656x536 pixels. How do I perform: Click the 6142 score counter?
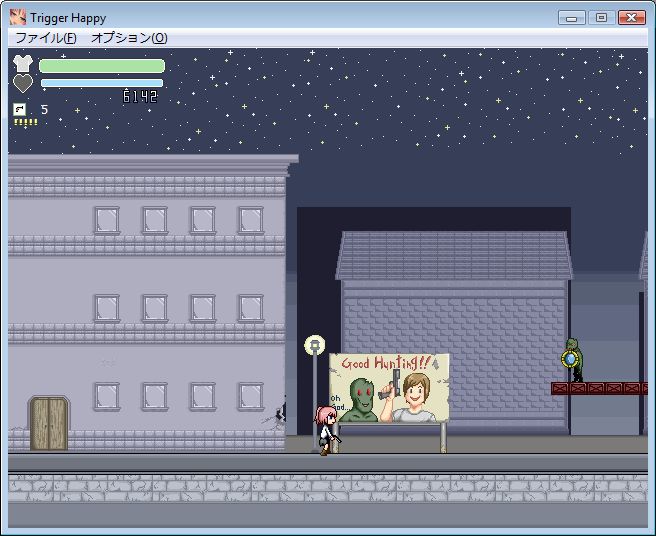pyautogui.click(x=139, y=97)
